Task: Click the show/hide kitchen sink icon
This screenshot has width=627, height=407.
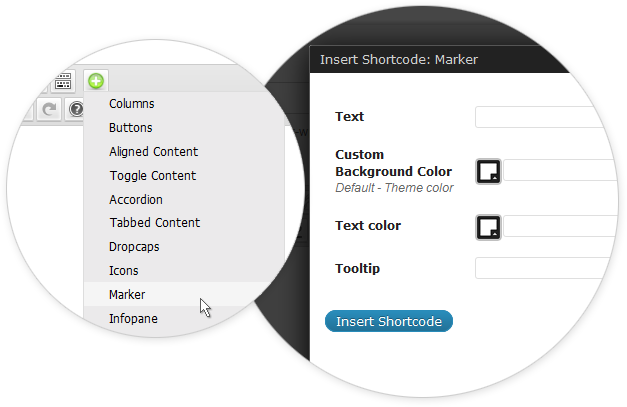Action: point(62,81)
